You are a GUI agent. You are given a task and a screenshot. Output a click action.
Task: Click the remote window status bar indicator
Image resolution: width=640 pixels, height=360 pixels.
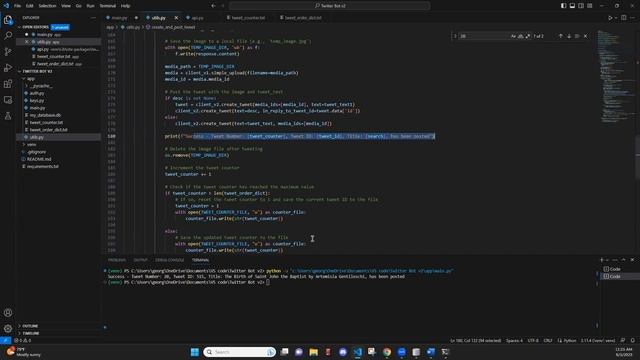pyautogui.click(x=5, y=340)
